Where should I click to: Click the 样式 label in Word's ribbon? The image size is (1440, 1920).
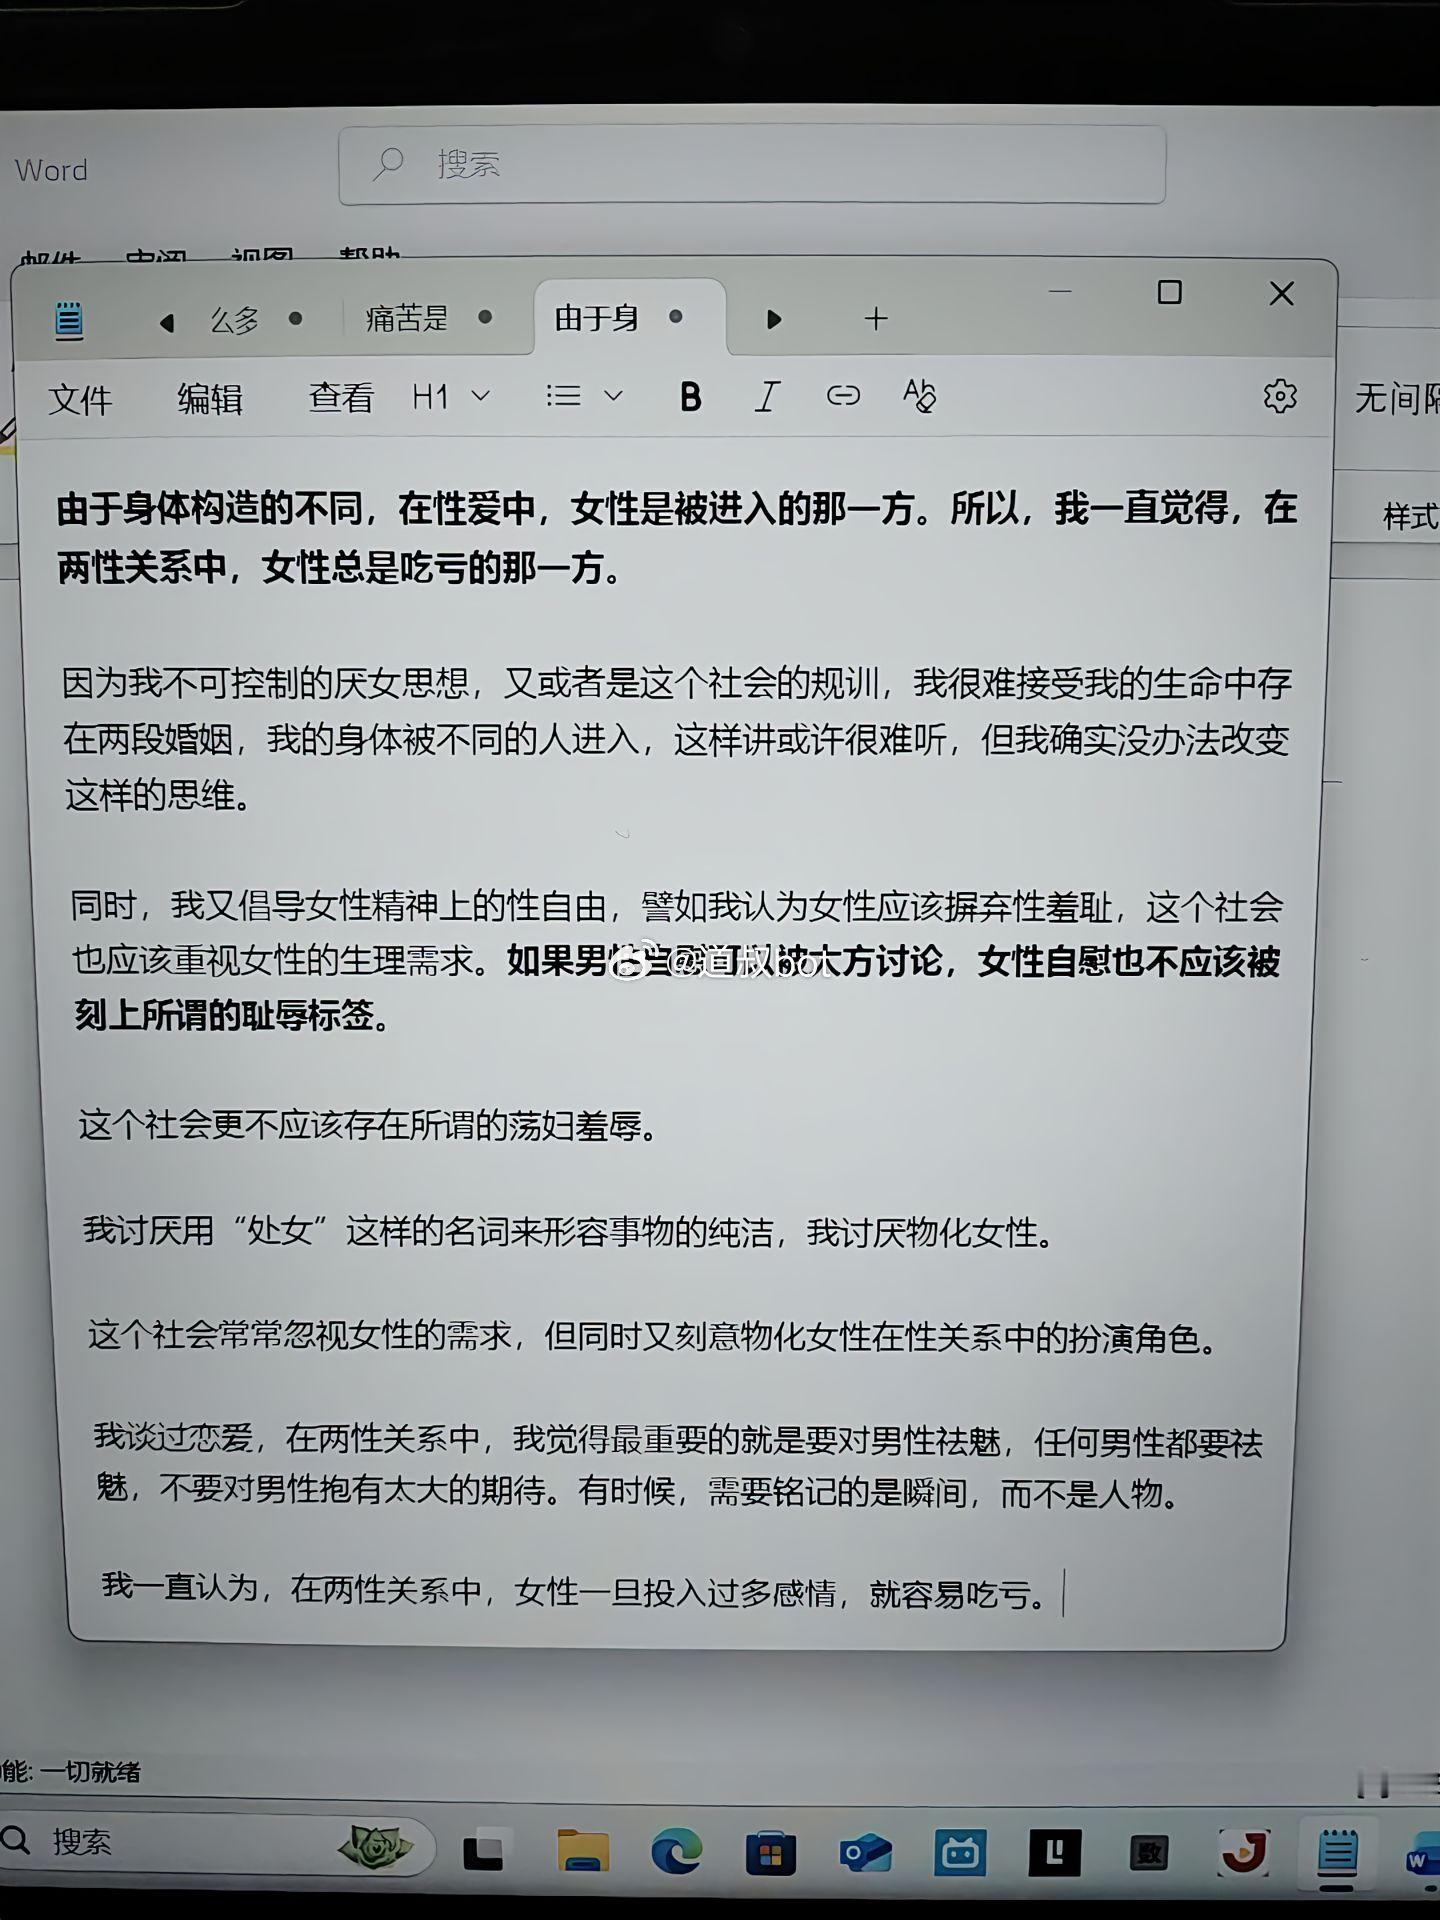[1410, 516]
